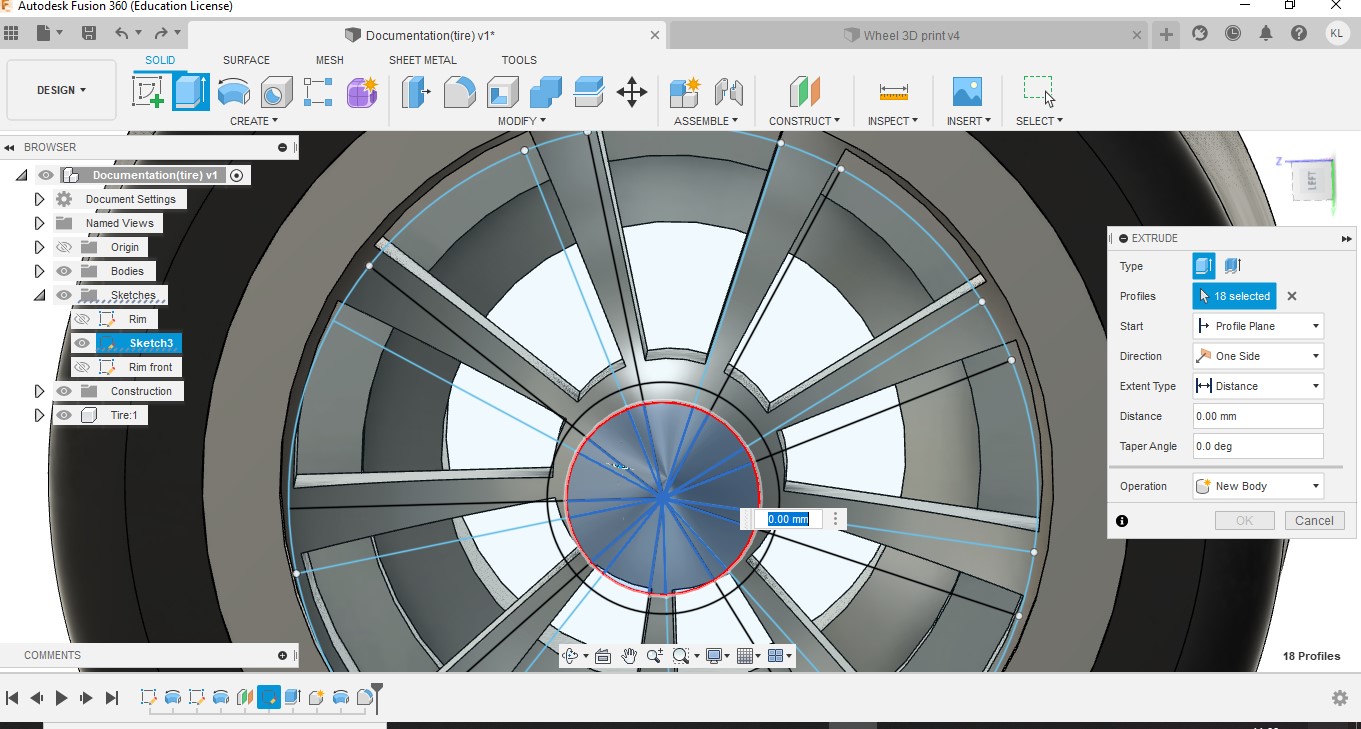Screen dimensions: 1361x729
Task: Switch to the Wheel 3D print v4 document tab
Action: (x=910, y=35)
